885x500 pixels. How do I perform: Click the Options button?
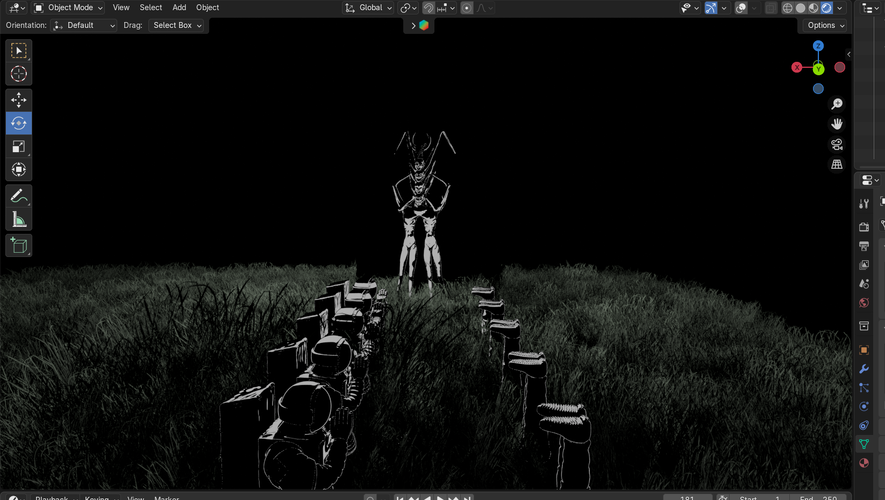tap(825, 25)
